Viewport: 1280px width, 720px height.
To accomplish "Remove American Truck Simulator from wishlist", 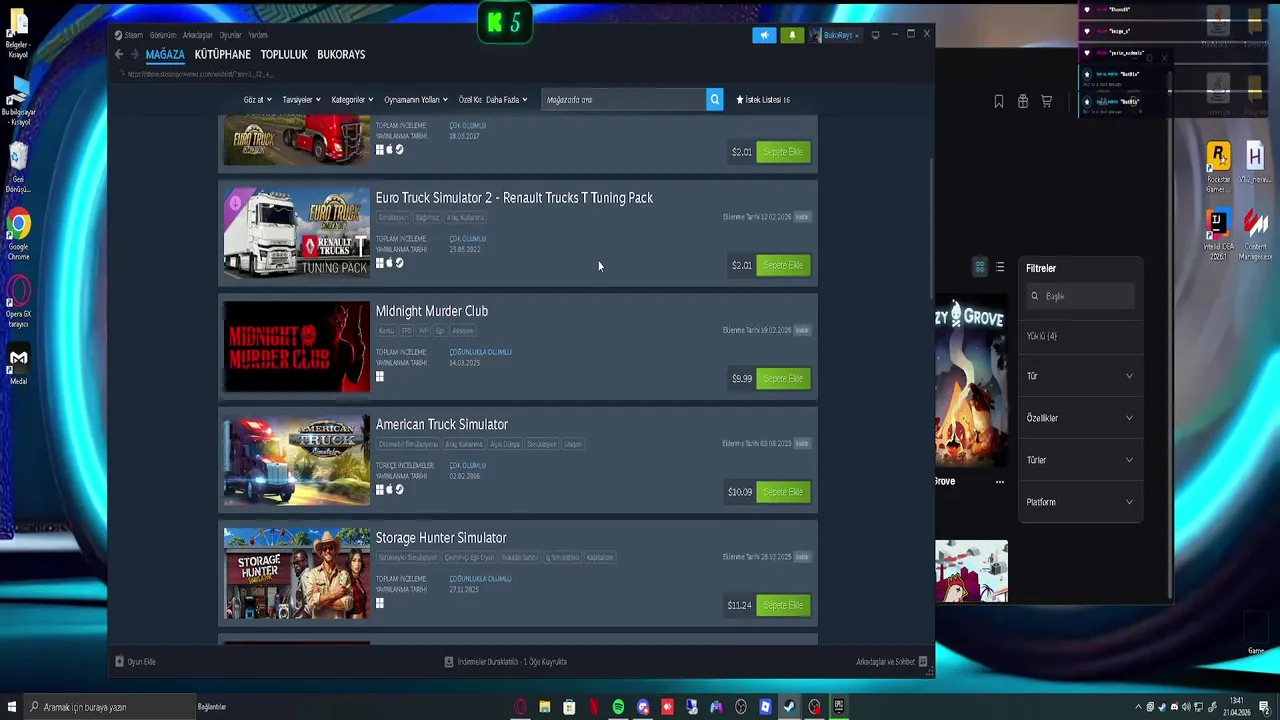I will point(802,443).
